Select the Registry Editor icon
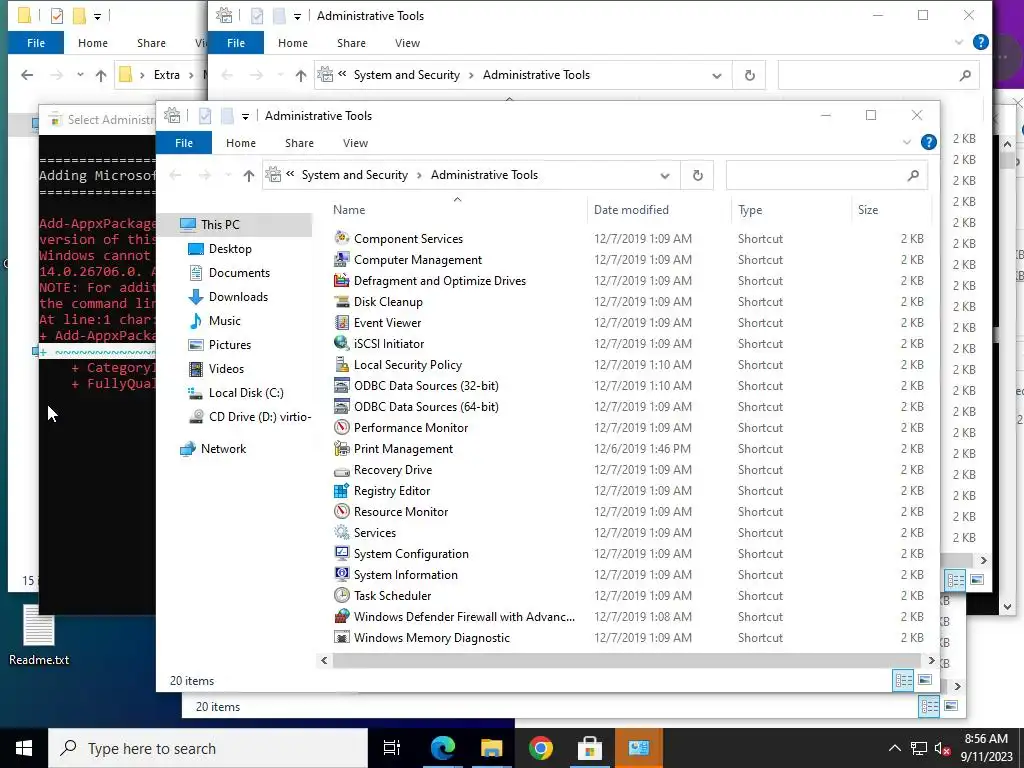1024x768 pixels. coord(342,490)
